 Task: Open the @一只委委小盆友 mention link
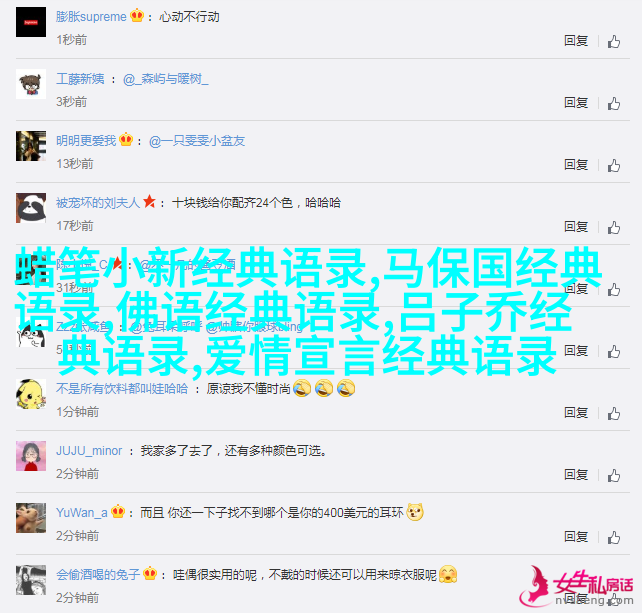(x=197, y=141)
